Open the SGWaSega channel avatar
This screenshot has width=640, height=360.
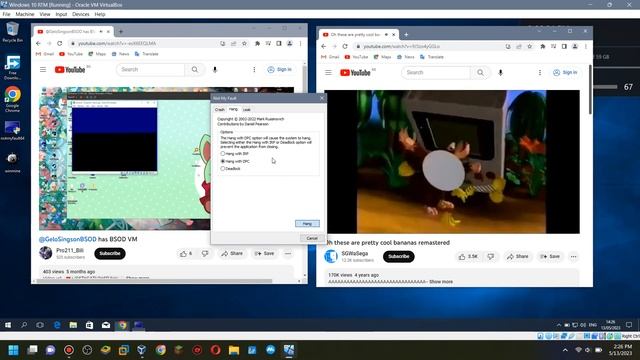coord(331,256)
